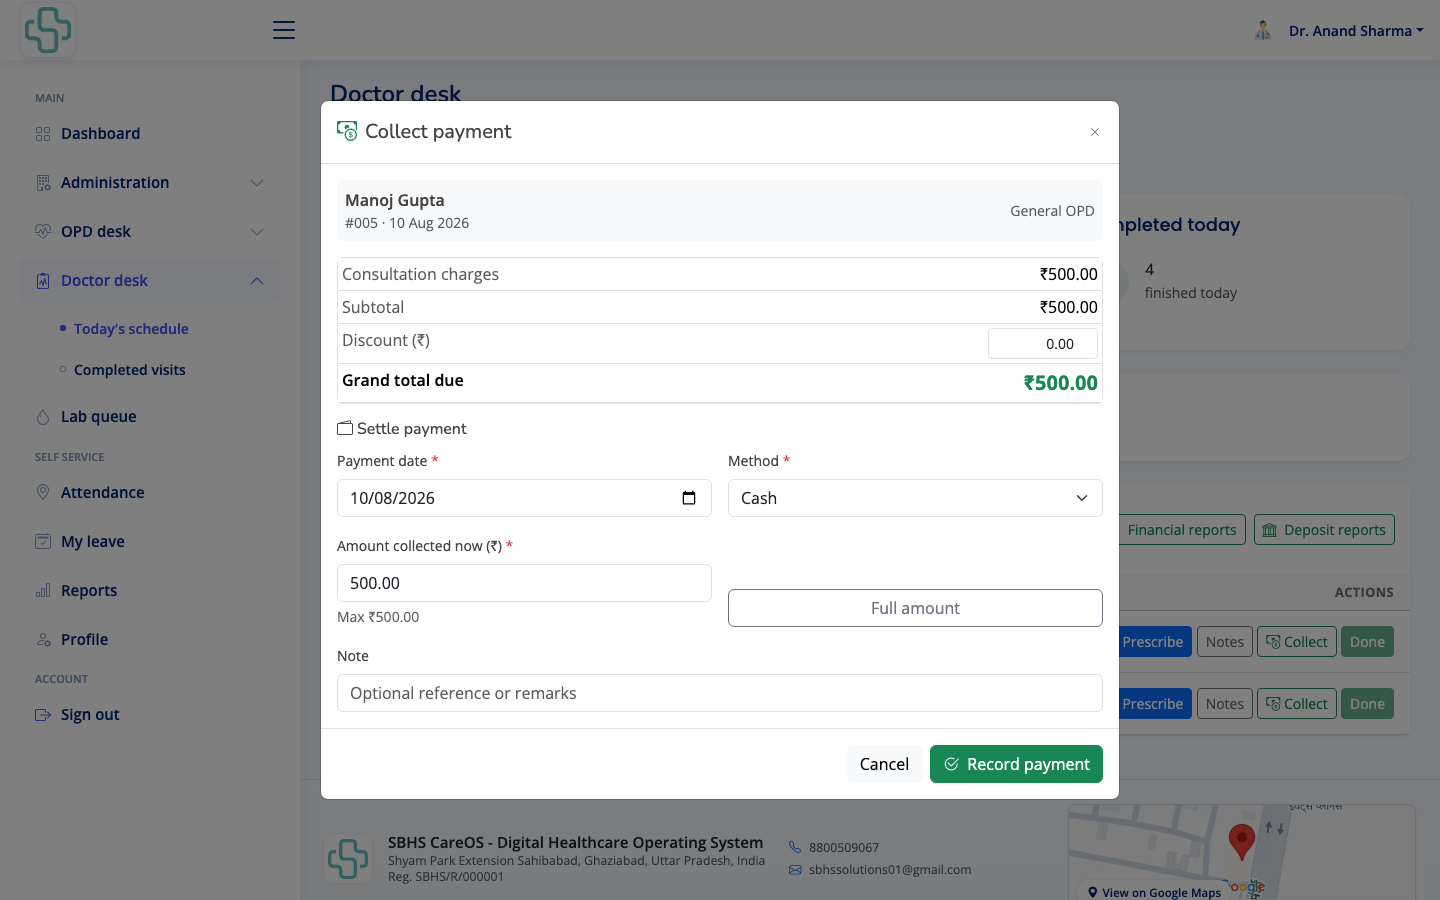Click Prescribe in the first row
The image size is (1440, 900).
1153,642
